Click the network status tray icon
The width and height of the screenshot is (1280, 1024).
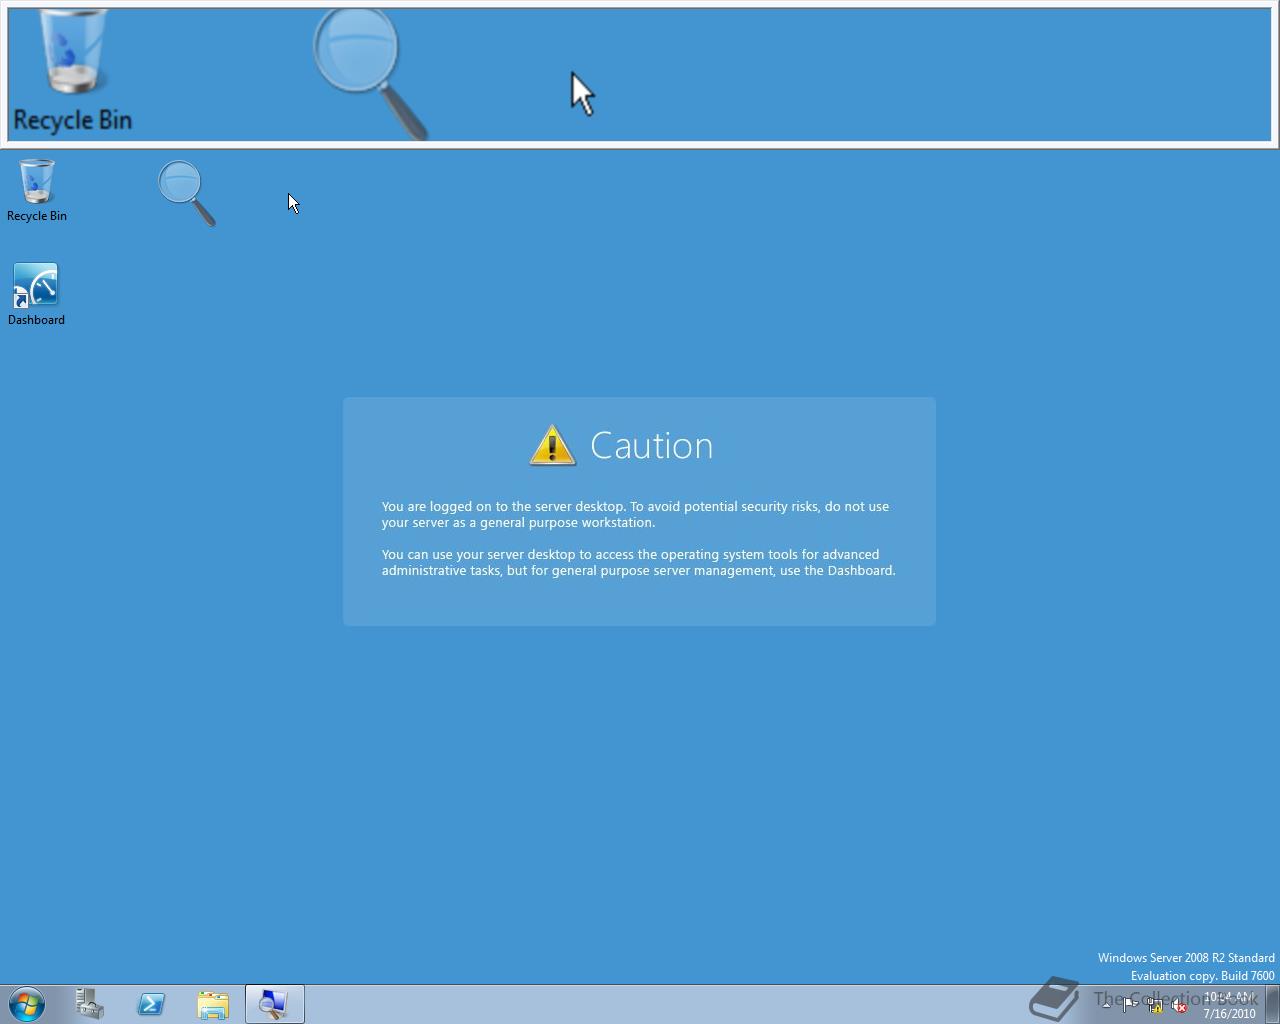click(x=1154, y=1005)
